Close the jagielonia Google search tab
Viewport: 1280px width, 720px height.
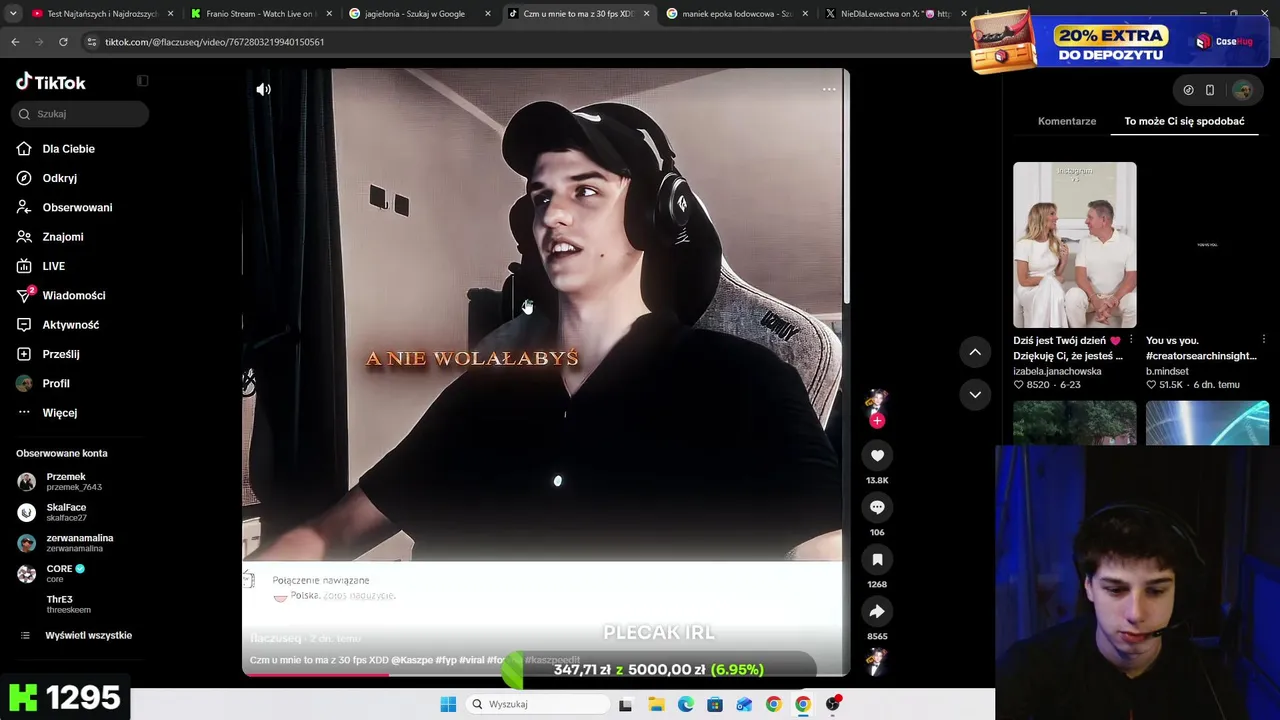488,14
